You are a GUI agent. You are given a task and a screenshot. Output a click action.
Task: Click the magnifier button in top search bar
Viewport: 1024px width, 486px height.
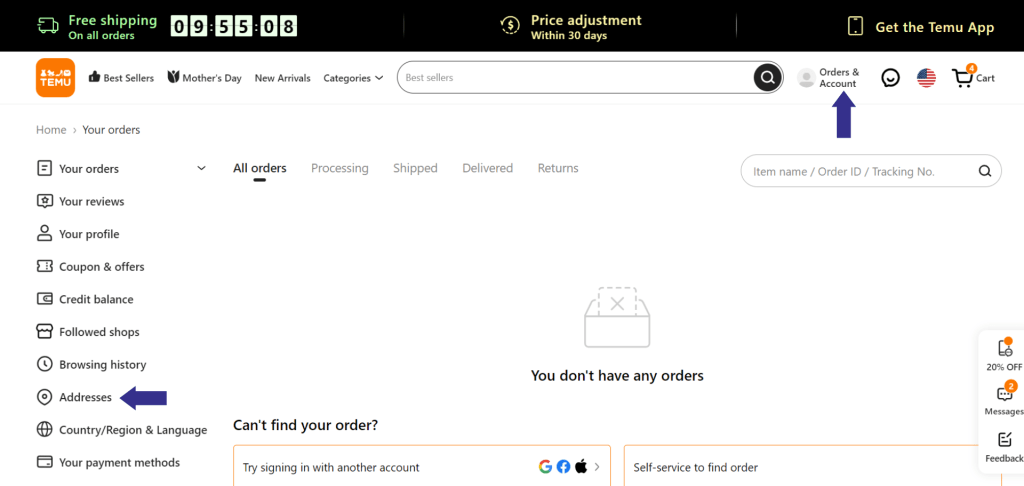pos(767,78)
